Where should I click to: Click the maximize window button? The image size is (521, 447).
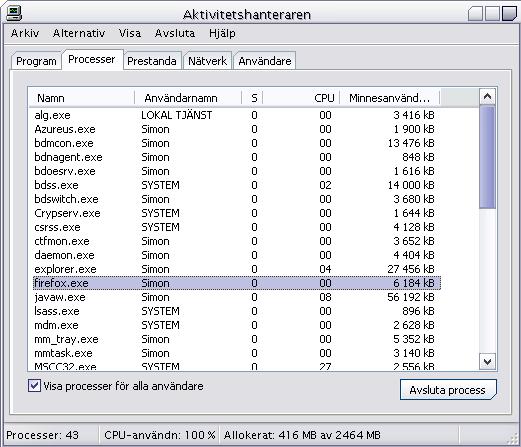[x=492, y=14]
